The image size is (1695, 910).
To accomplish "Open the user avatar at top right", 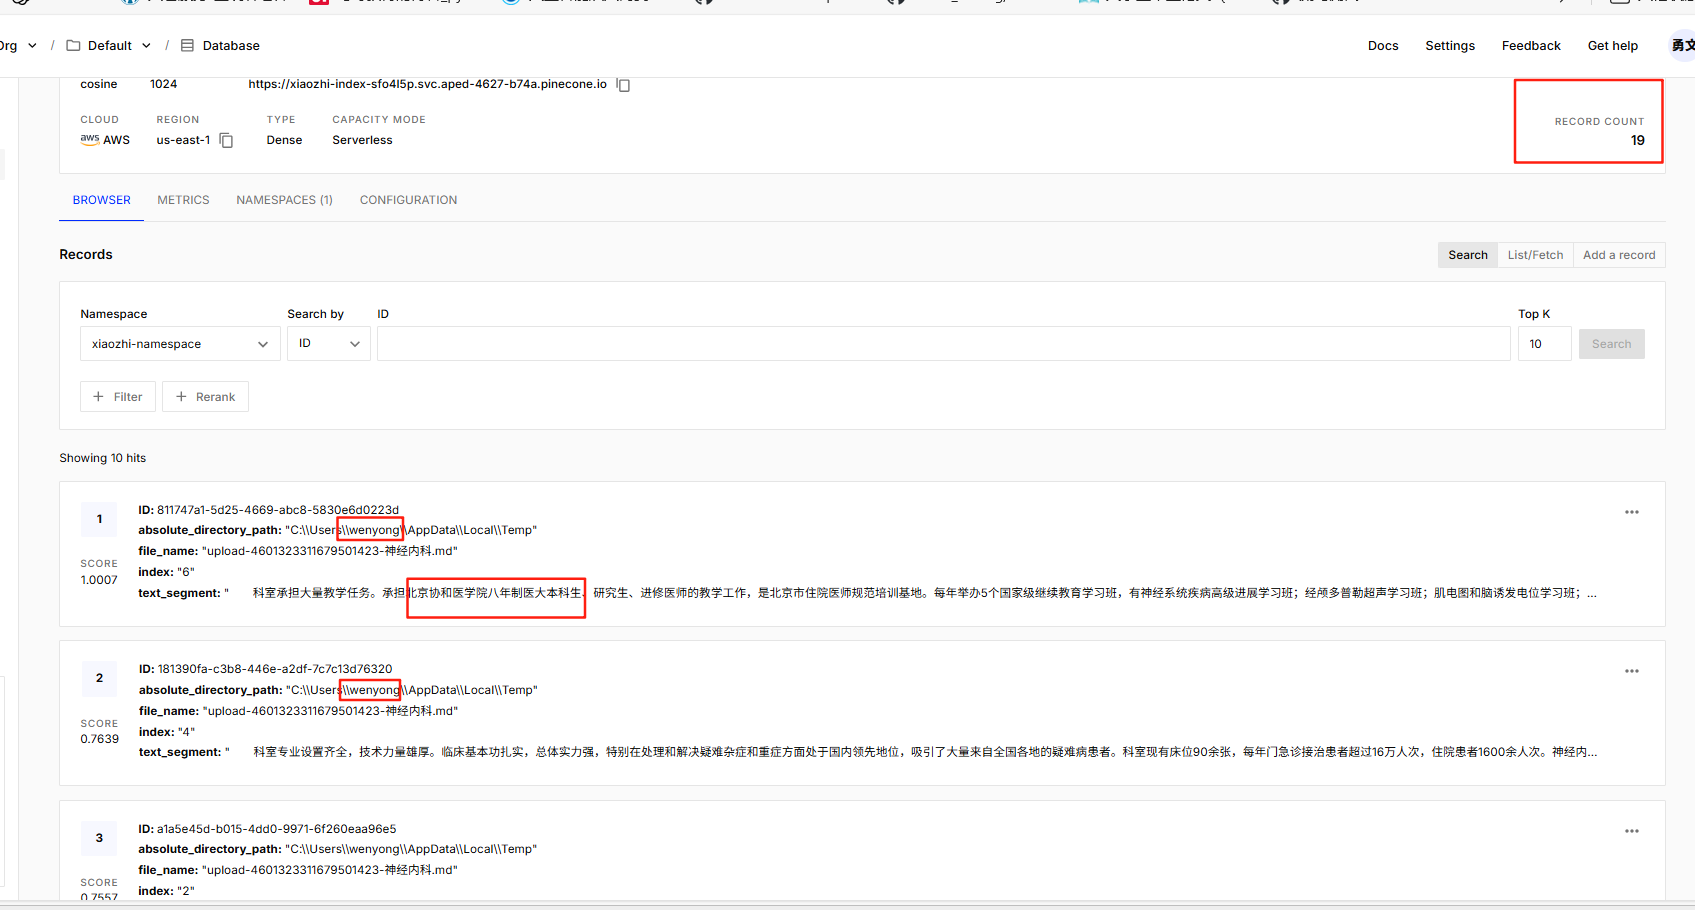I will pos(1682,45).
